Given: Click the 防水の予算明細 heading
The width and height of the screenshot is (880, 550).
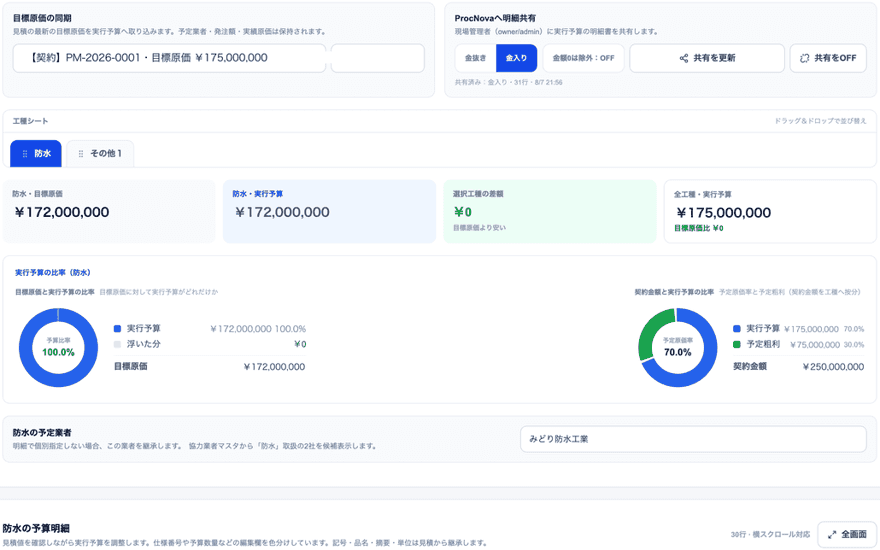Looking at the screenshot, I should [x=36, y=529].
